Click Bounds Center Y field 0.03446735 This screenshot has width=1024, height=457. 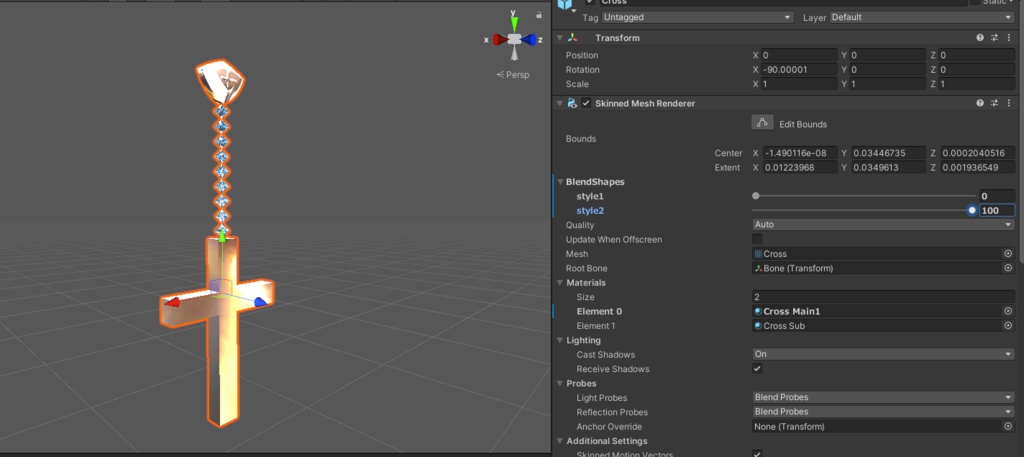[x=888, y=153]
